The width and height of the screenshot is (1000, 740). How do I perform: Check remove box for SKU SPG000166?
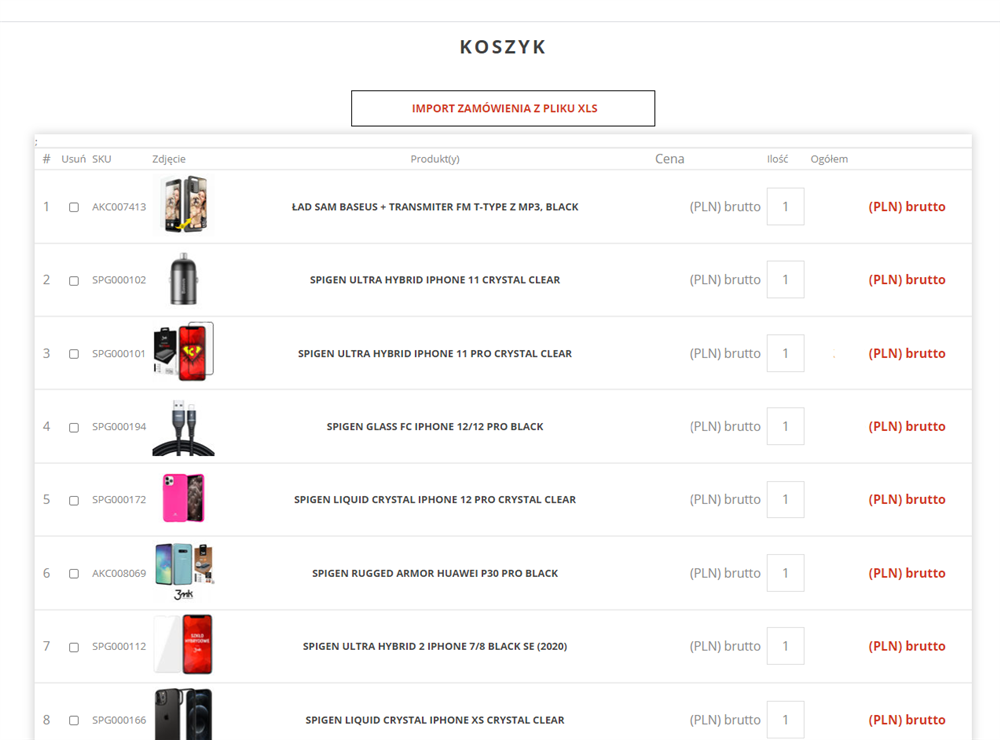point(74,721)
